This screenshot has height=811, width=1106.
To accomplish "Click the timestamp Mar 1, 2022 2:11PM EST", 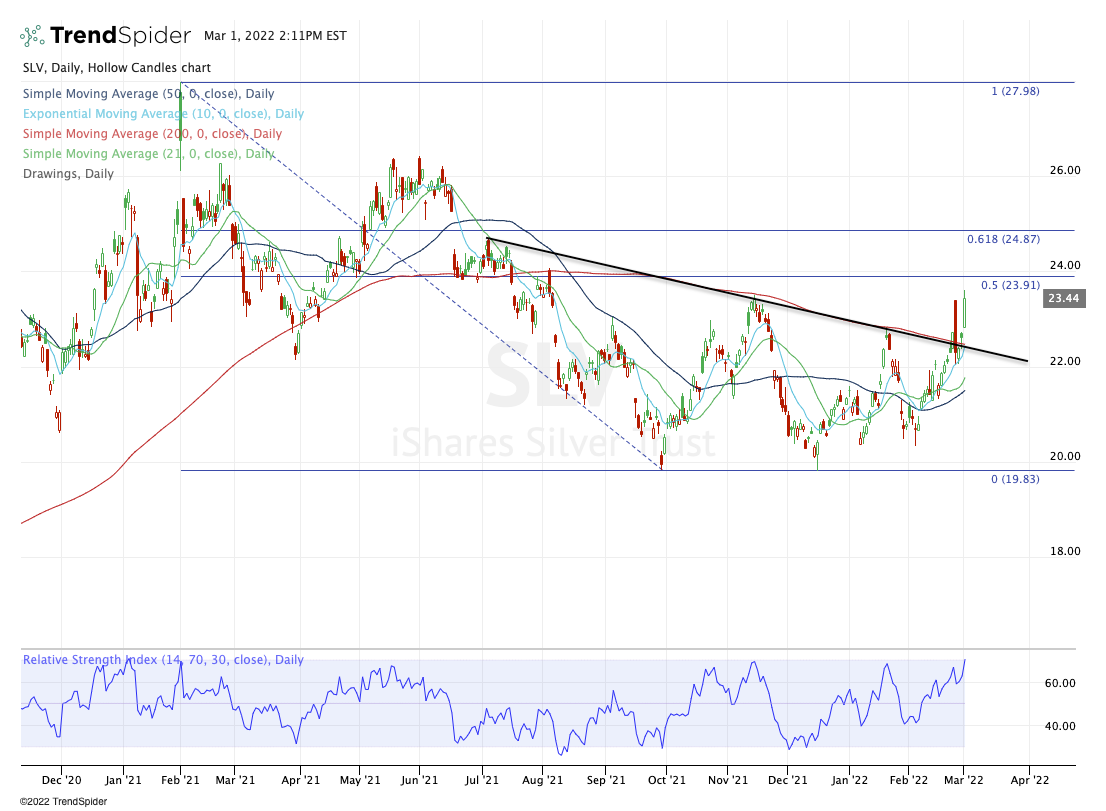I will [x=275, y=35].
